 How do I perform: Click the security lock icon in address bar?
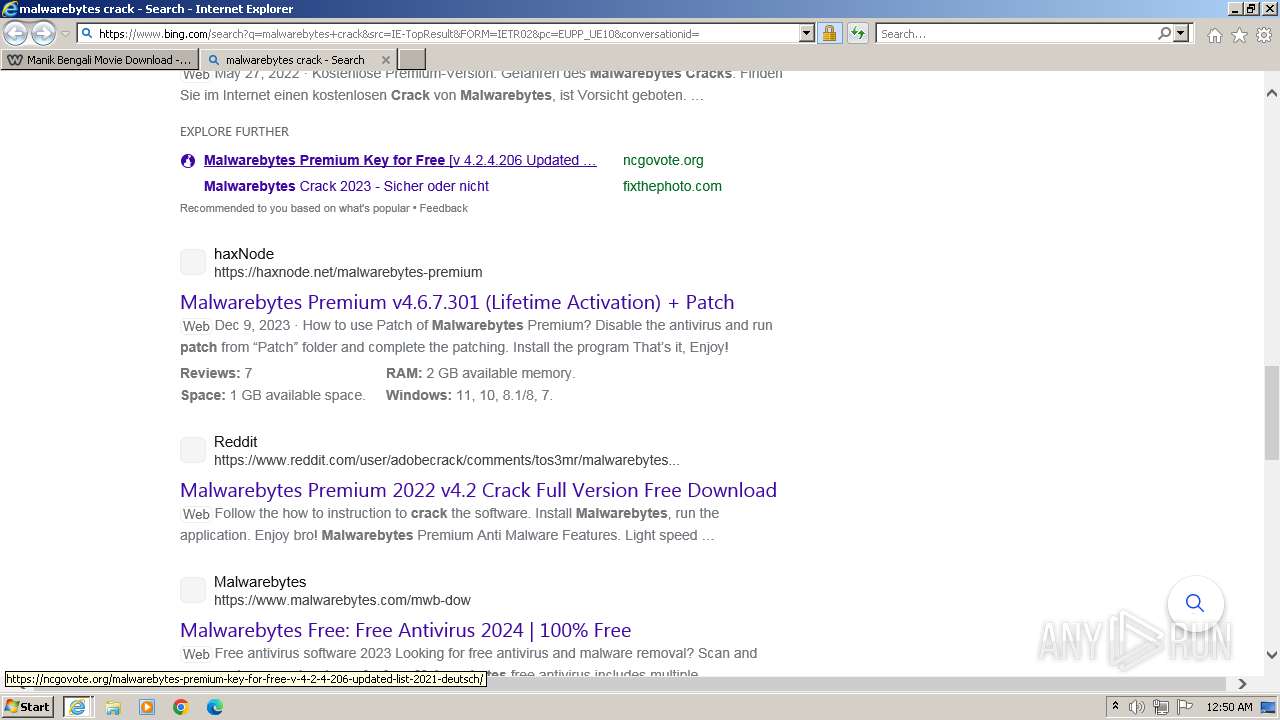pyautogui.click(x=829, y=34)
